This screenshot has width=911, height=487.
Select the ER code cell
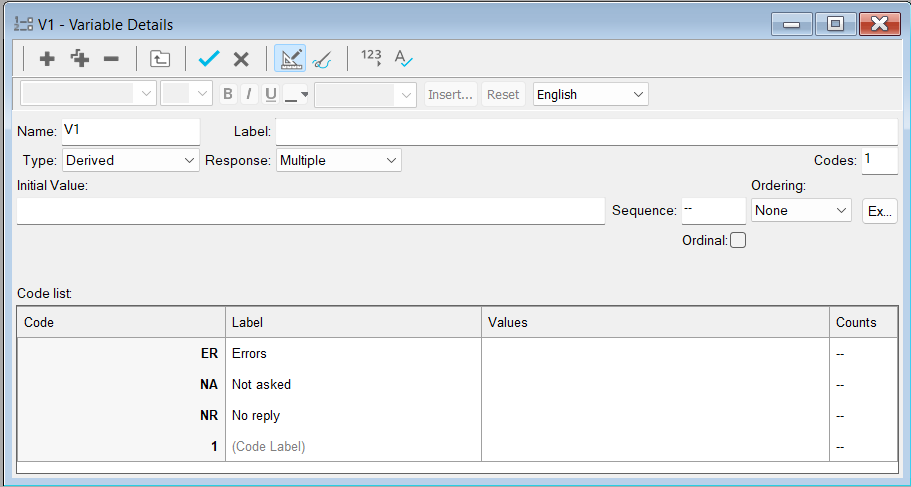pyautogui.click(x=121, y=353)
